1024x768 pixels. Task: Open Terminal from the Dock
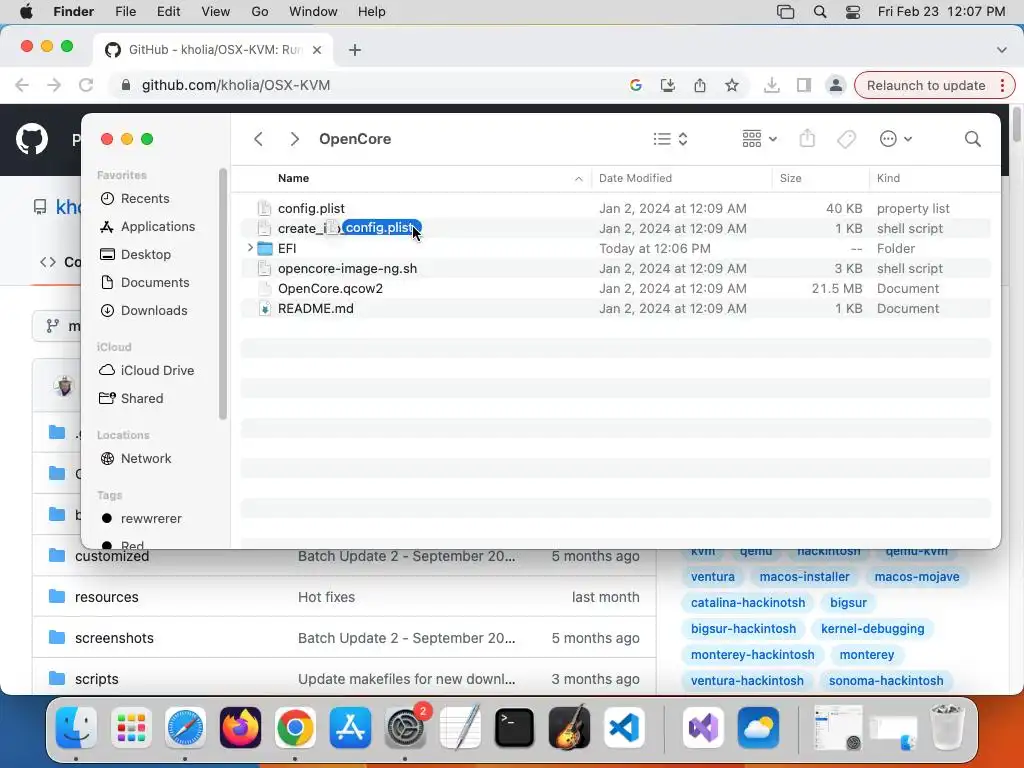coord(515,728)
